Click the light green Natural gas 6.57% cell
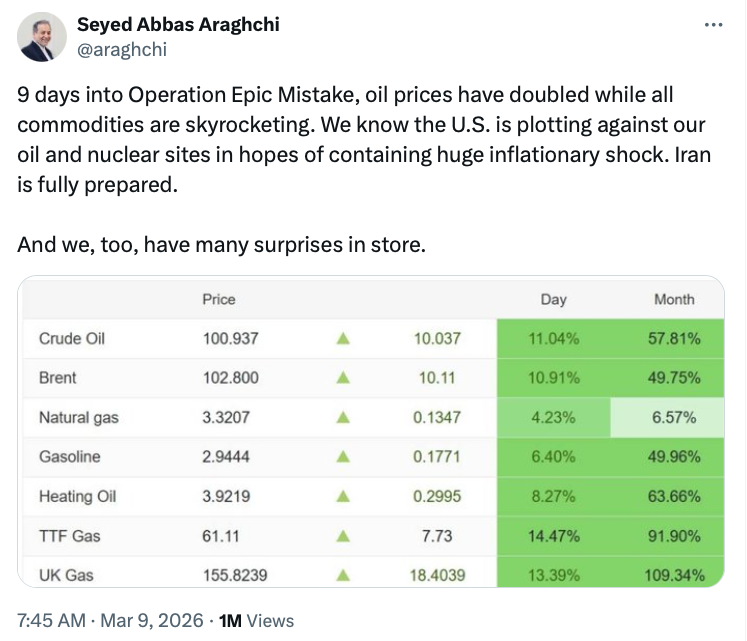This screenshot has height=641, width=747. 674,418
